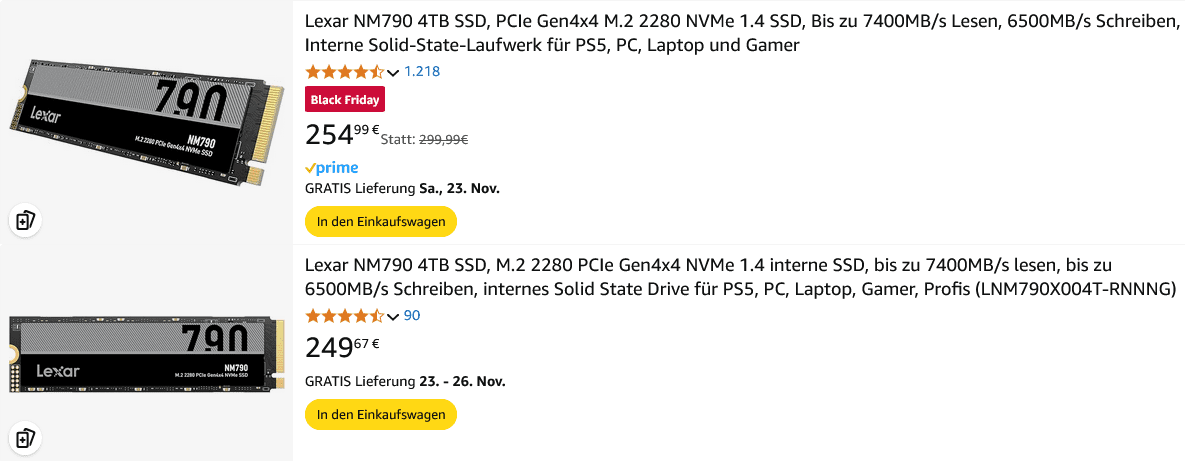1185x461 pixels.
Task: Click the compare icon under the angled Lexar SSD image
Action: click(x=26, y=220)
